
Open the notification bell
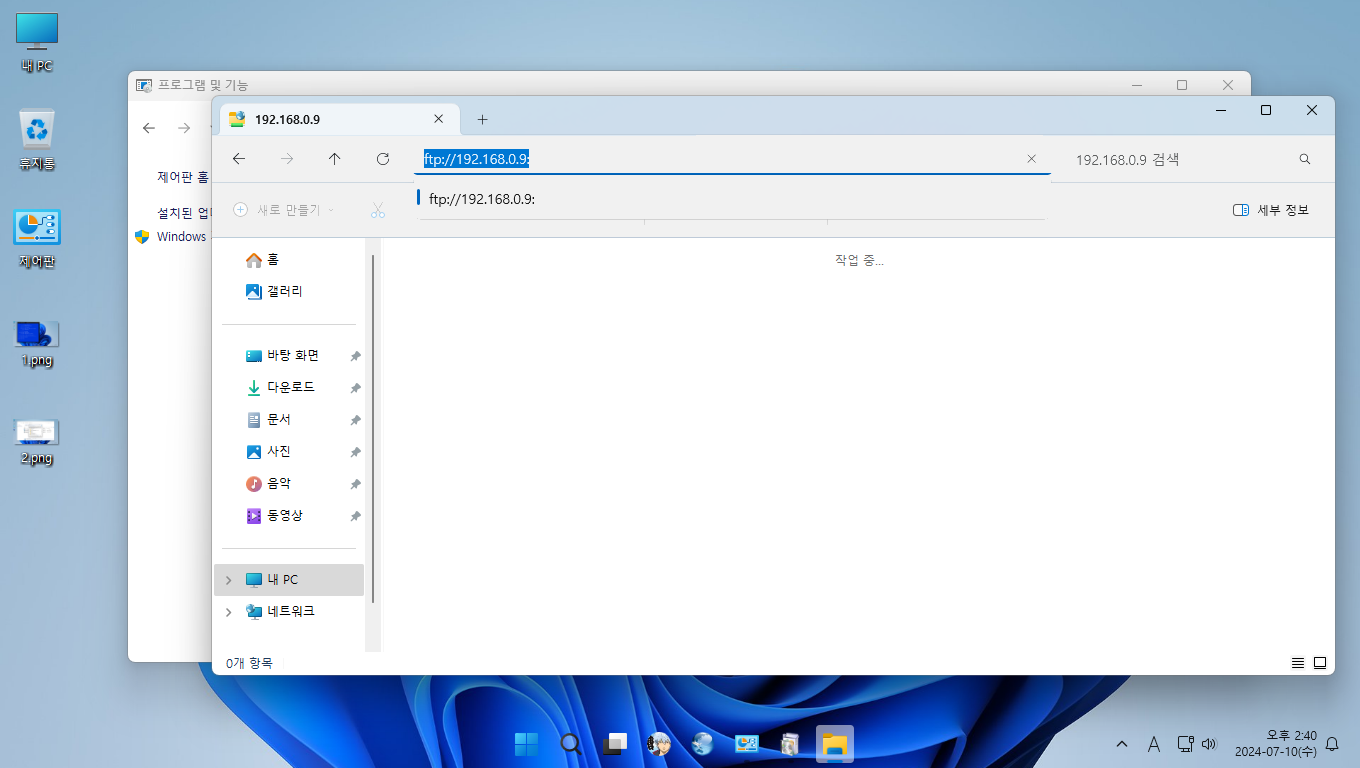[x=1332, y=744]
